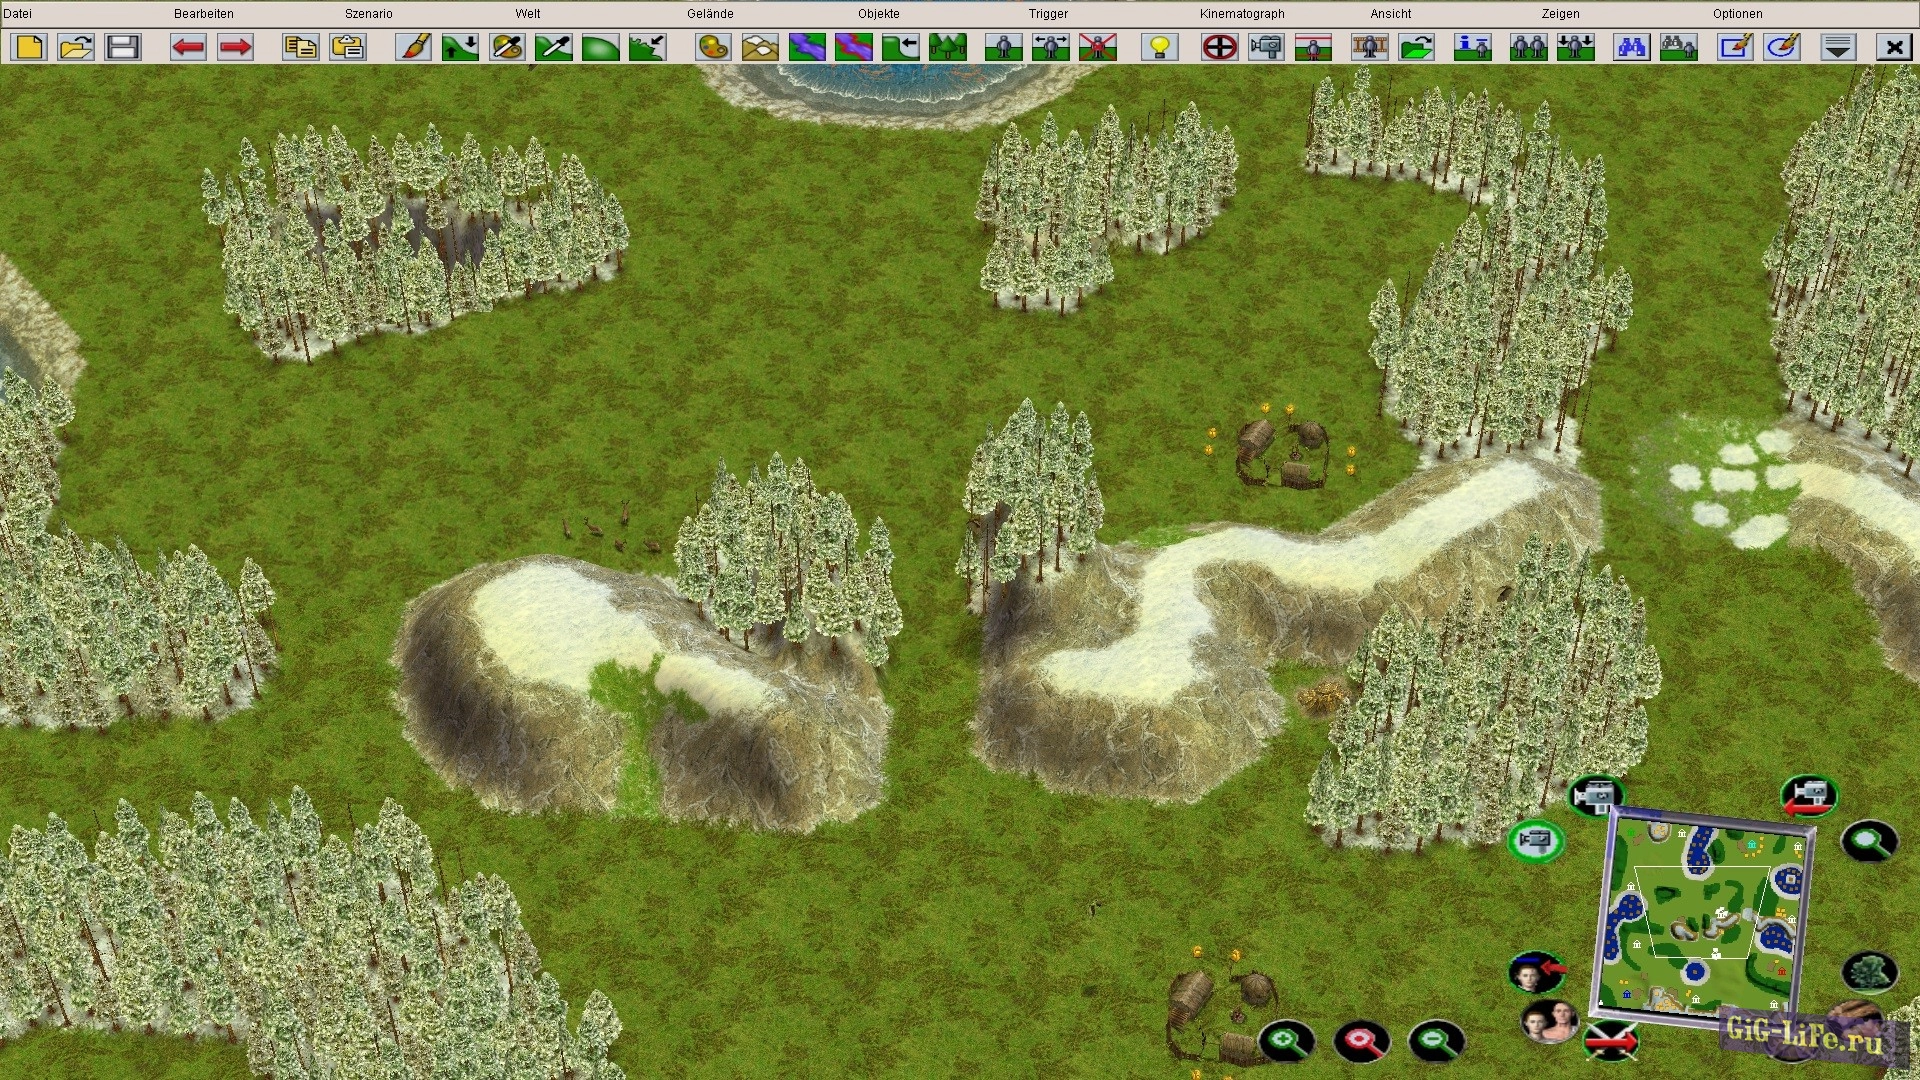The height and width of the screenshot is (1080, 1920).
Task: Select the forest trees placement tool
Action: tap(947, 47)
